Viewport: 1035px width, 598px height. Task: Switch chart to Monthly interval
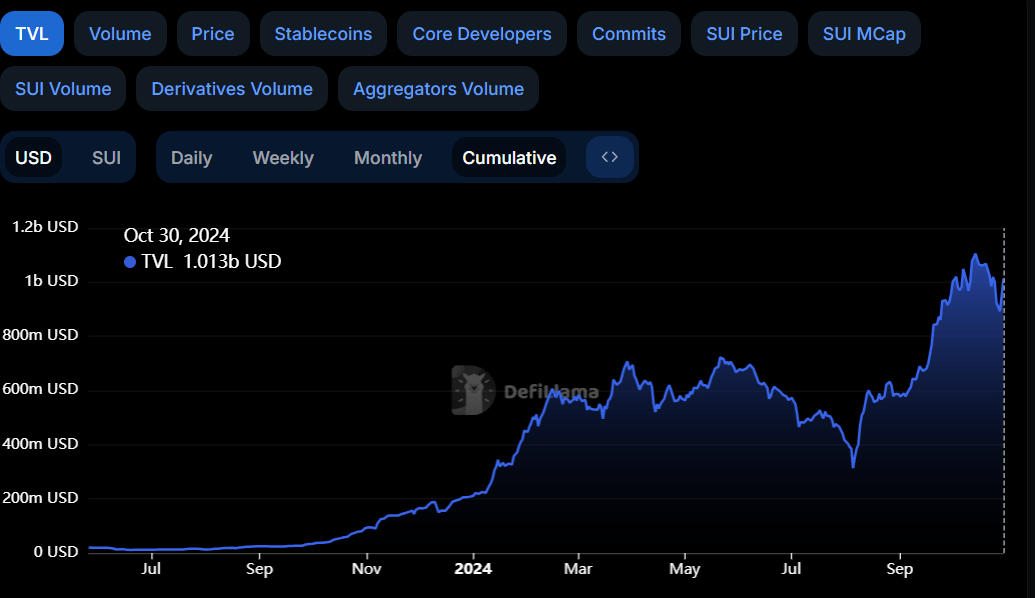(x=387, y=157)
